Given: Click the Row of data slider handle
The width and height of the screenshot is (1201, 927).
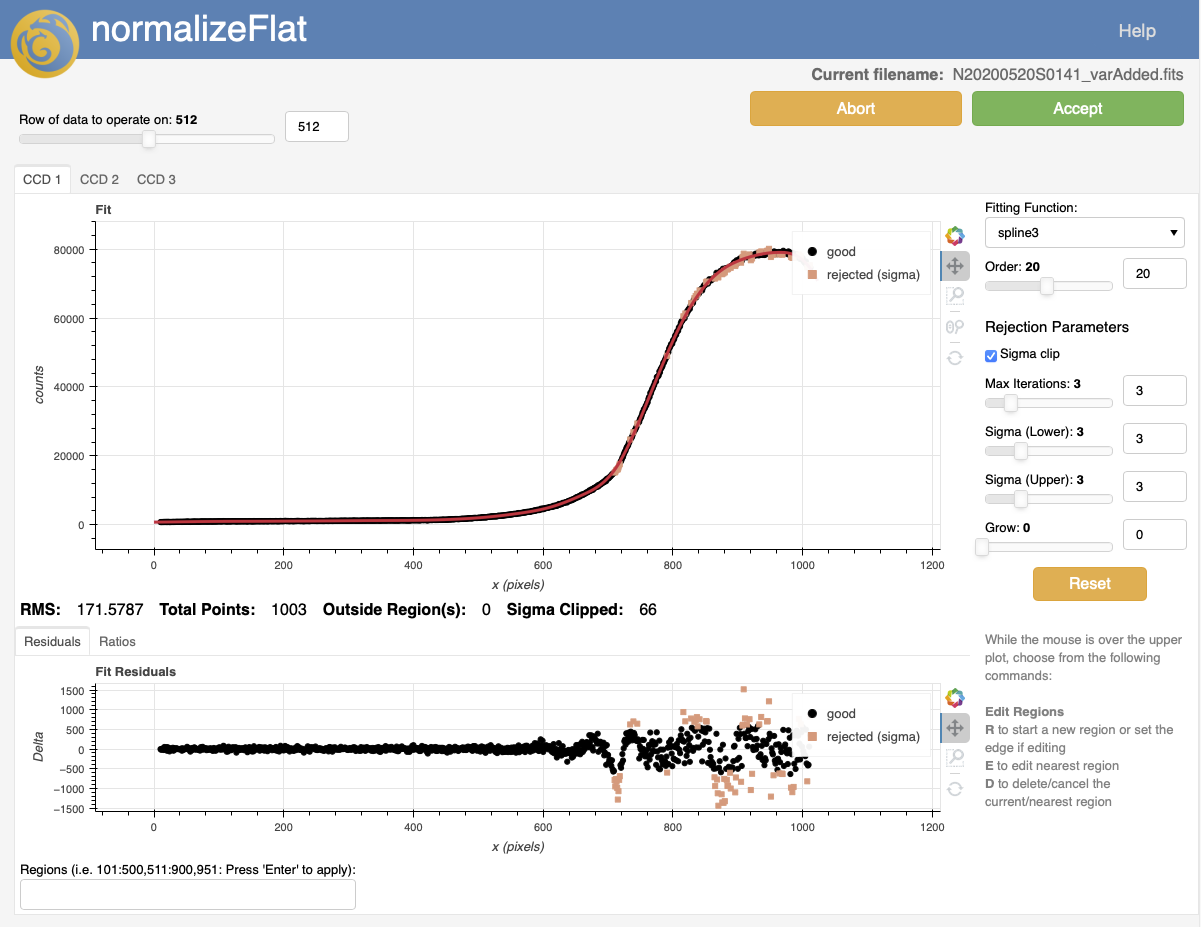Looking at the screenshot, I should click(x=148, y=139).
